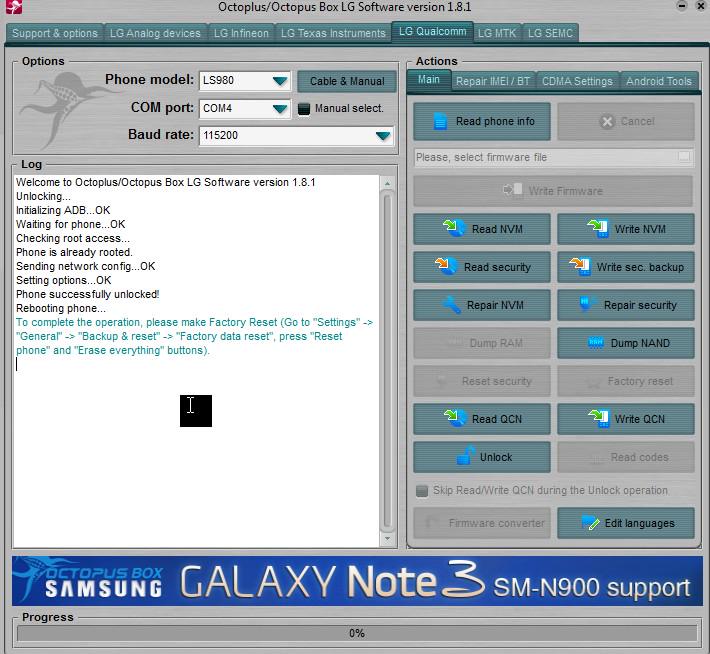Click the Read QCN button label
This screenshot has height=654, width=710.
tap(497, 419)
